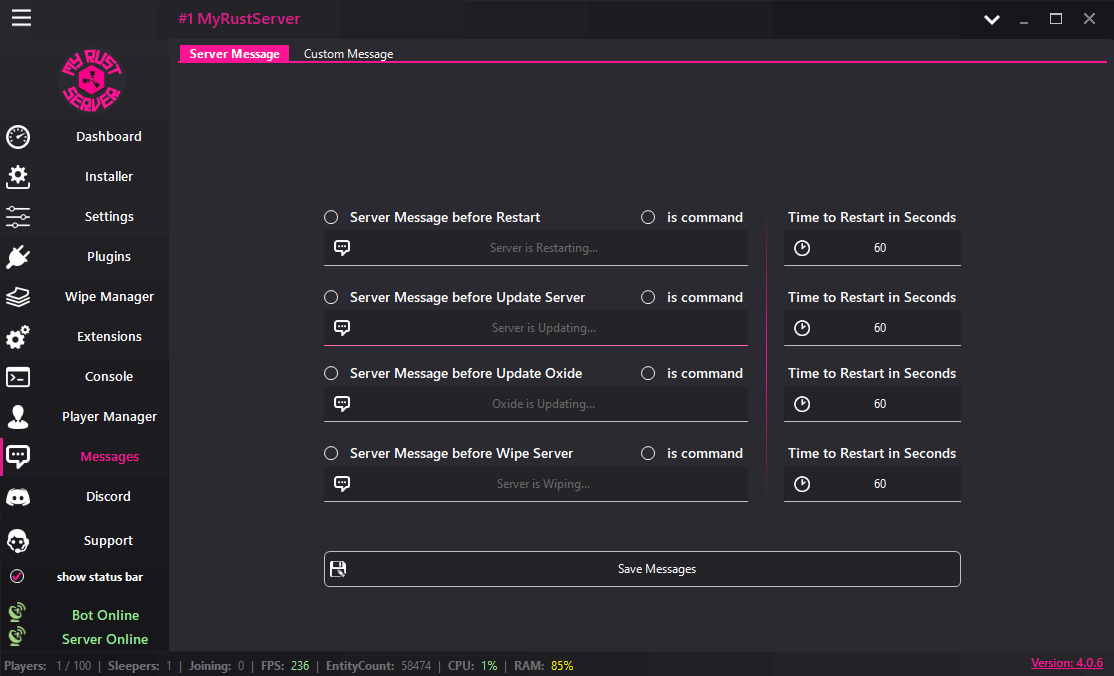Mark restart message as command
The height and width of the screenshot is (676, 1114).
[x=648, y=216]
